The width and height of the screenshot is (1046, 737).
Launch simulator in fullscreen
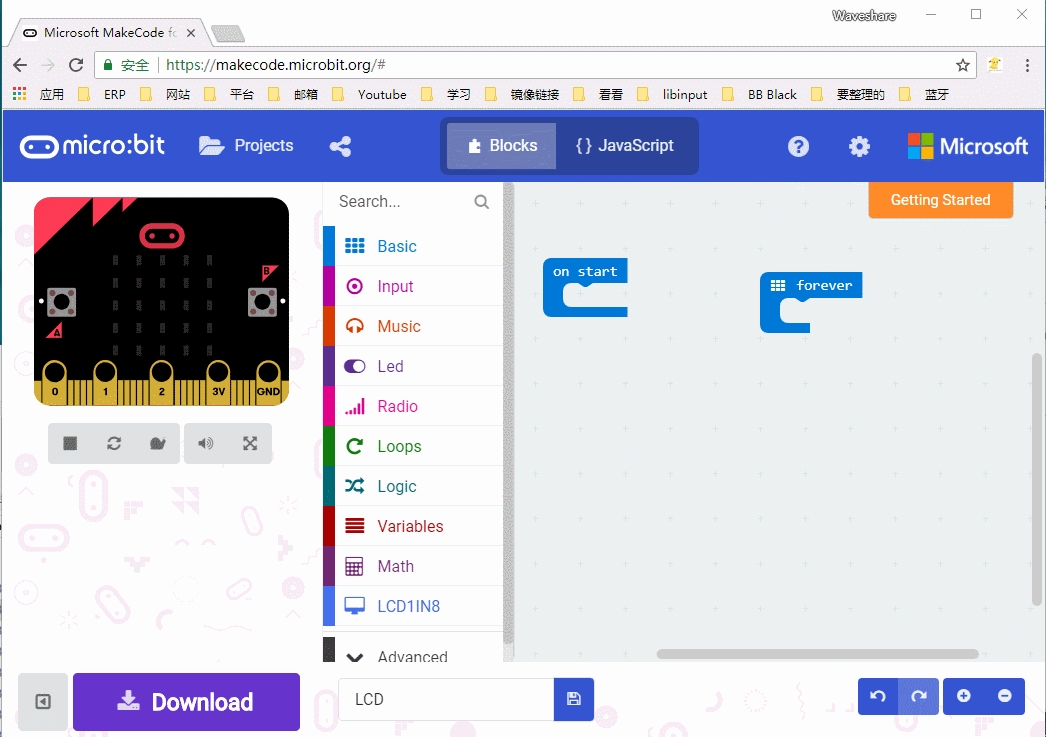coord(250,444)
